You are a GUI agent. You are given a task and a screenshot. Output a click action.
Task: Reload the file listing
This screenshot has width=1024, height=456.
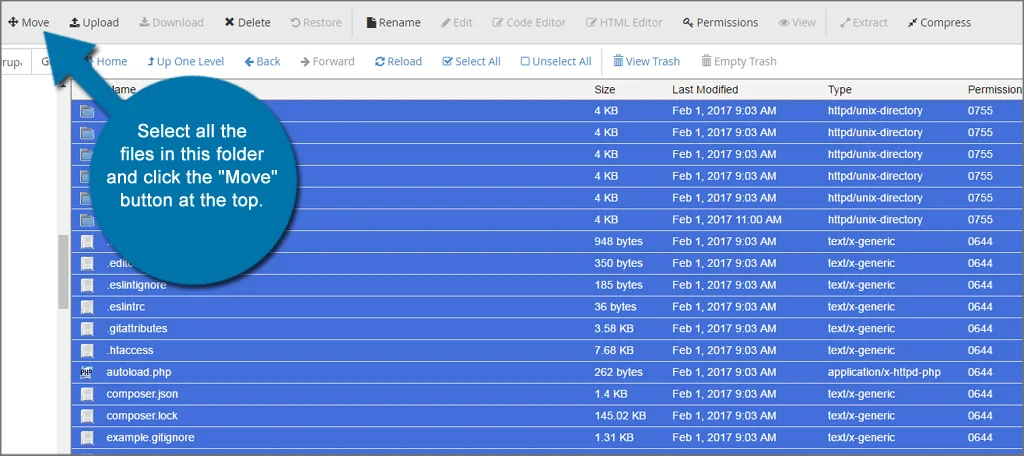click(x=398, y=61)
